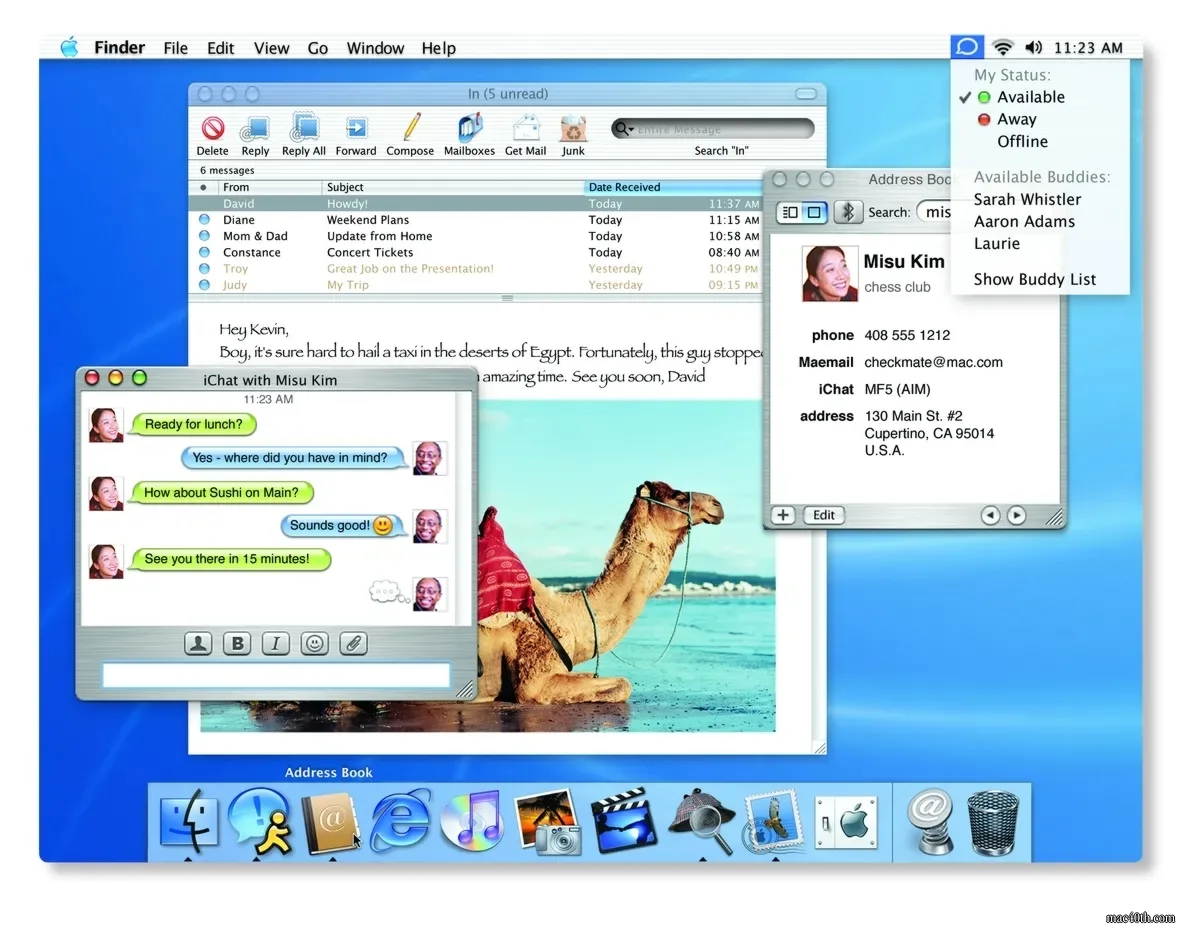Click the Edit button on Misu Kim's card
Screen dimensions: 1200x947
pyautogui.click(x=823, y=515)
